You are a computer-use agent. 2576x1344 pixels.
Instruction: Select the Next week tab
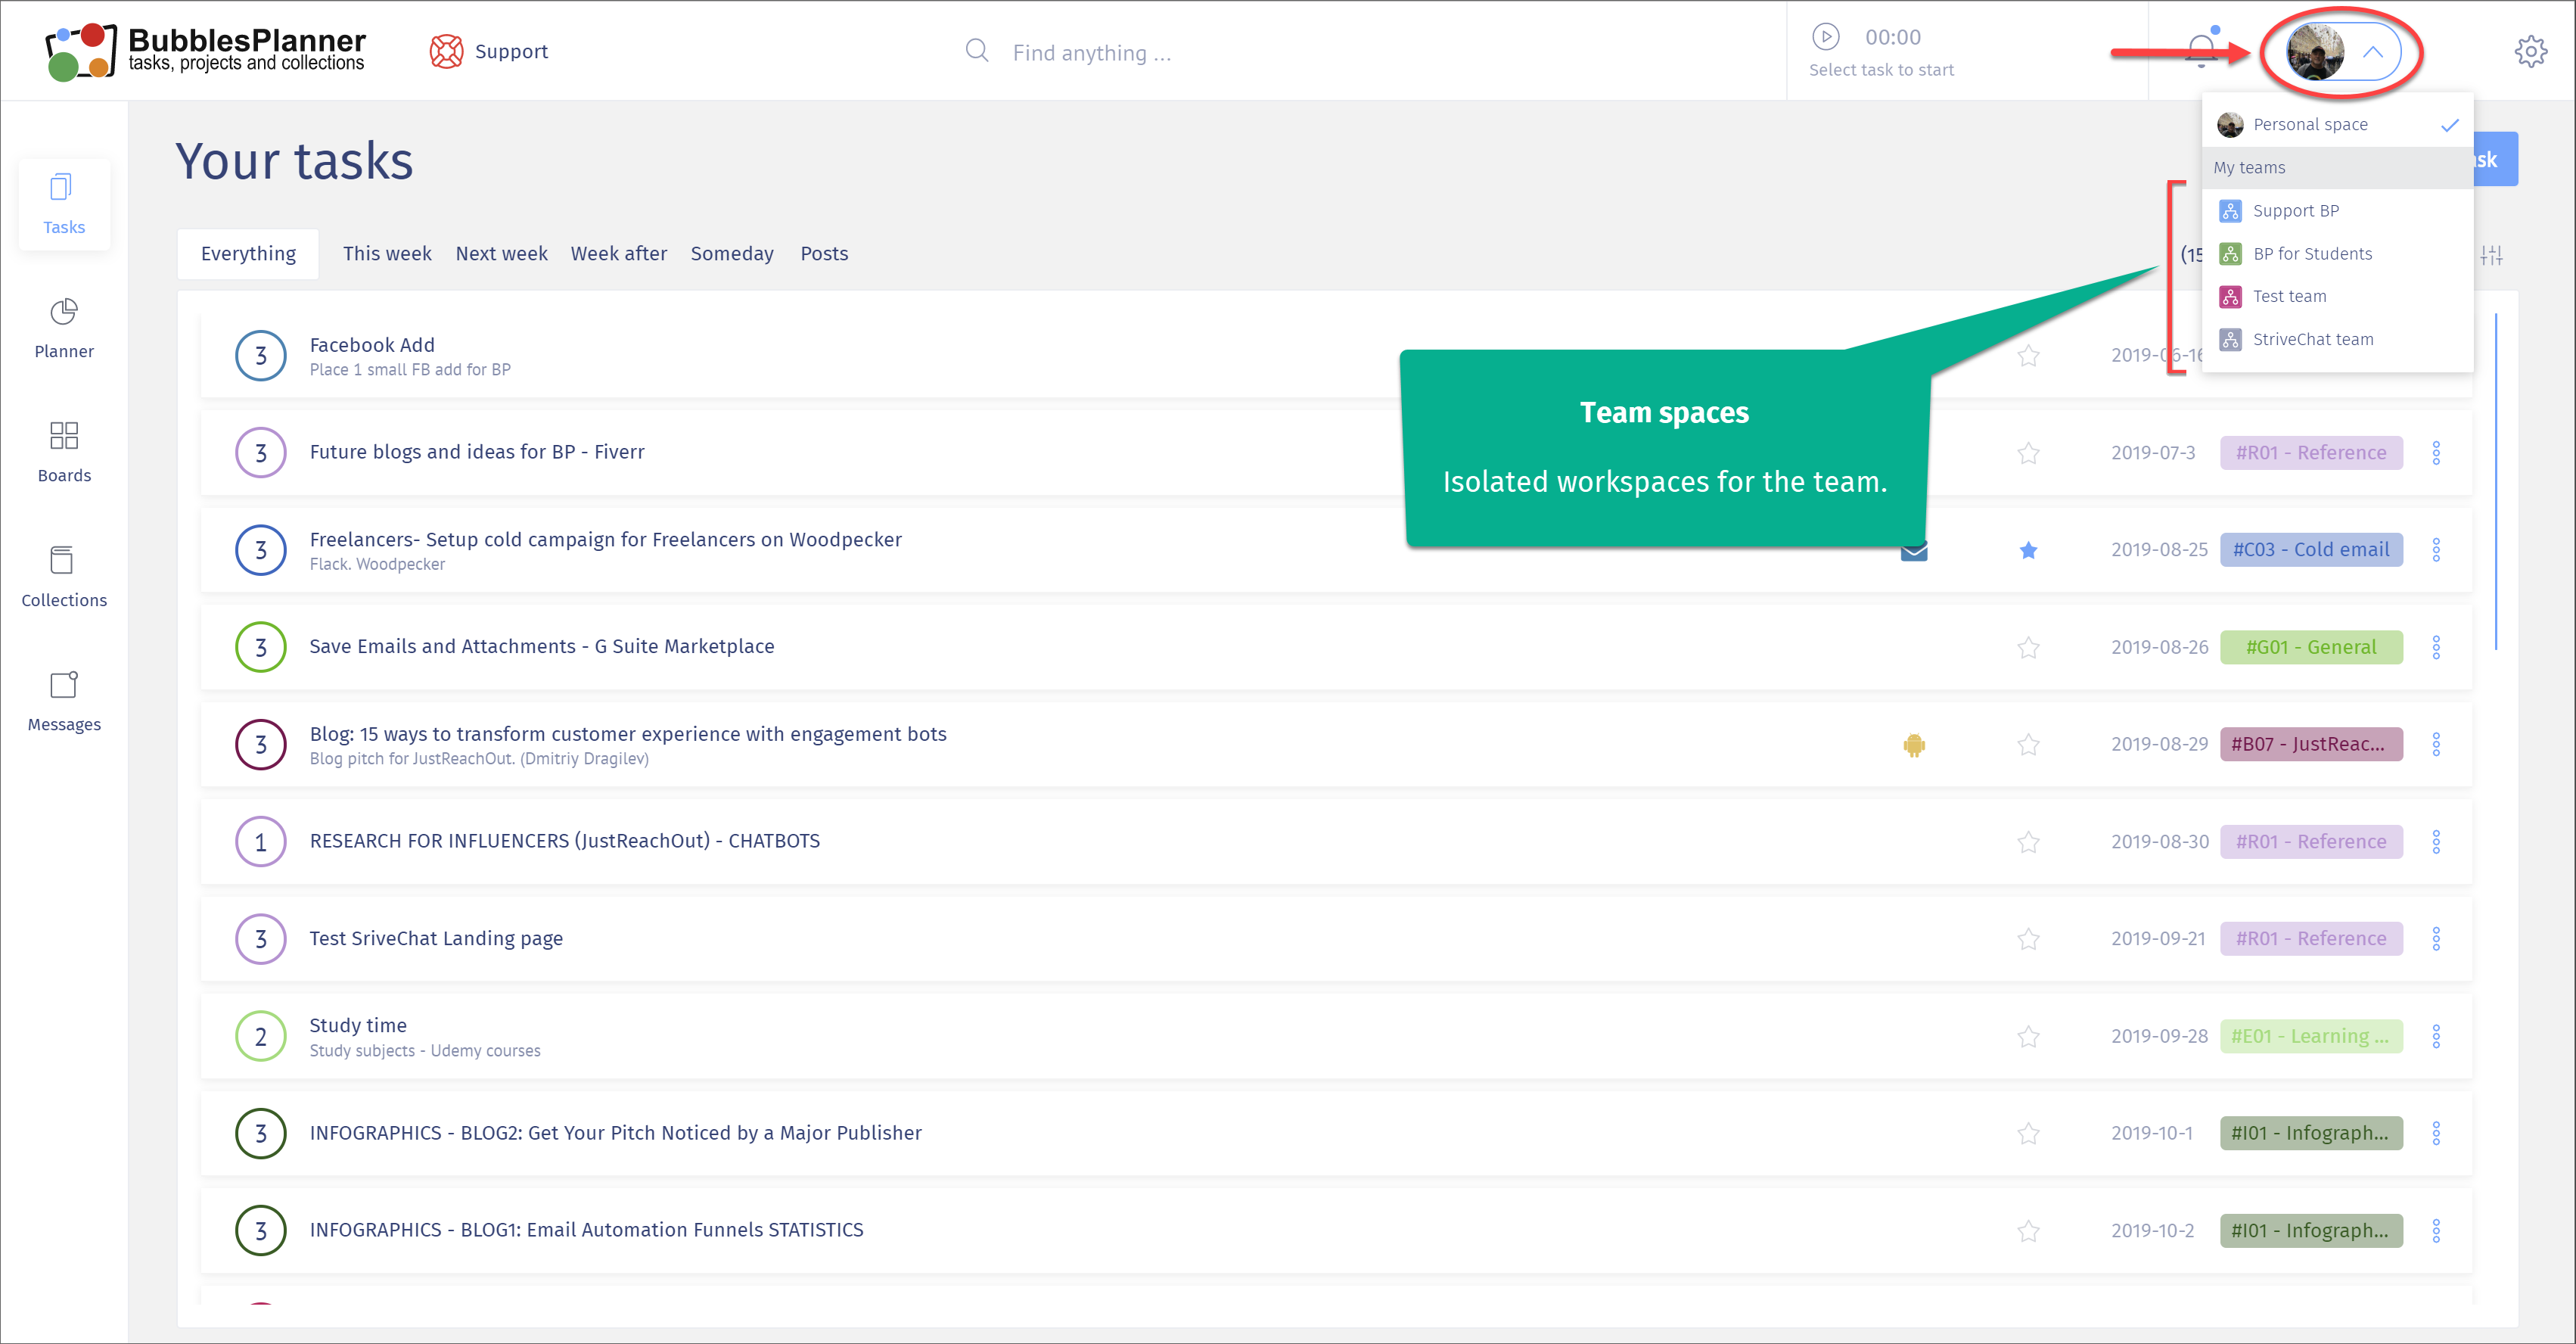501,254
